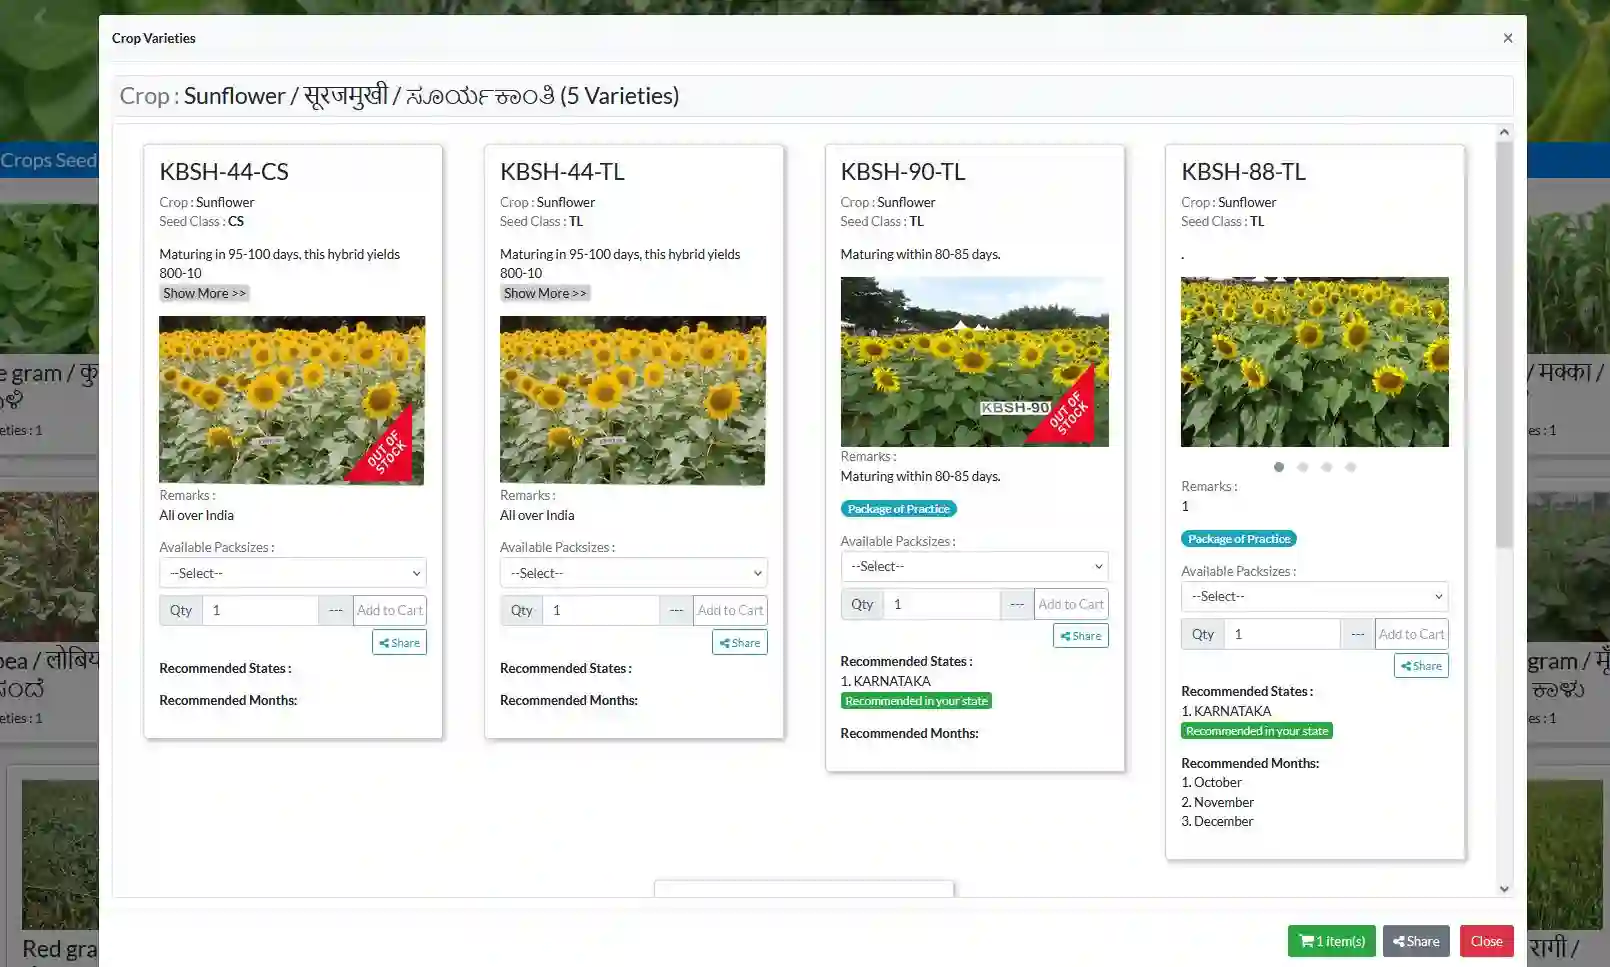Click 'Recommended in your state' badge on KBSH-88-TL

pyautogui.click(x=1257, y=731)
